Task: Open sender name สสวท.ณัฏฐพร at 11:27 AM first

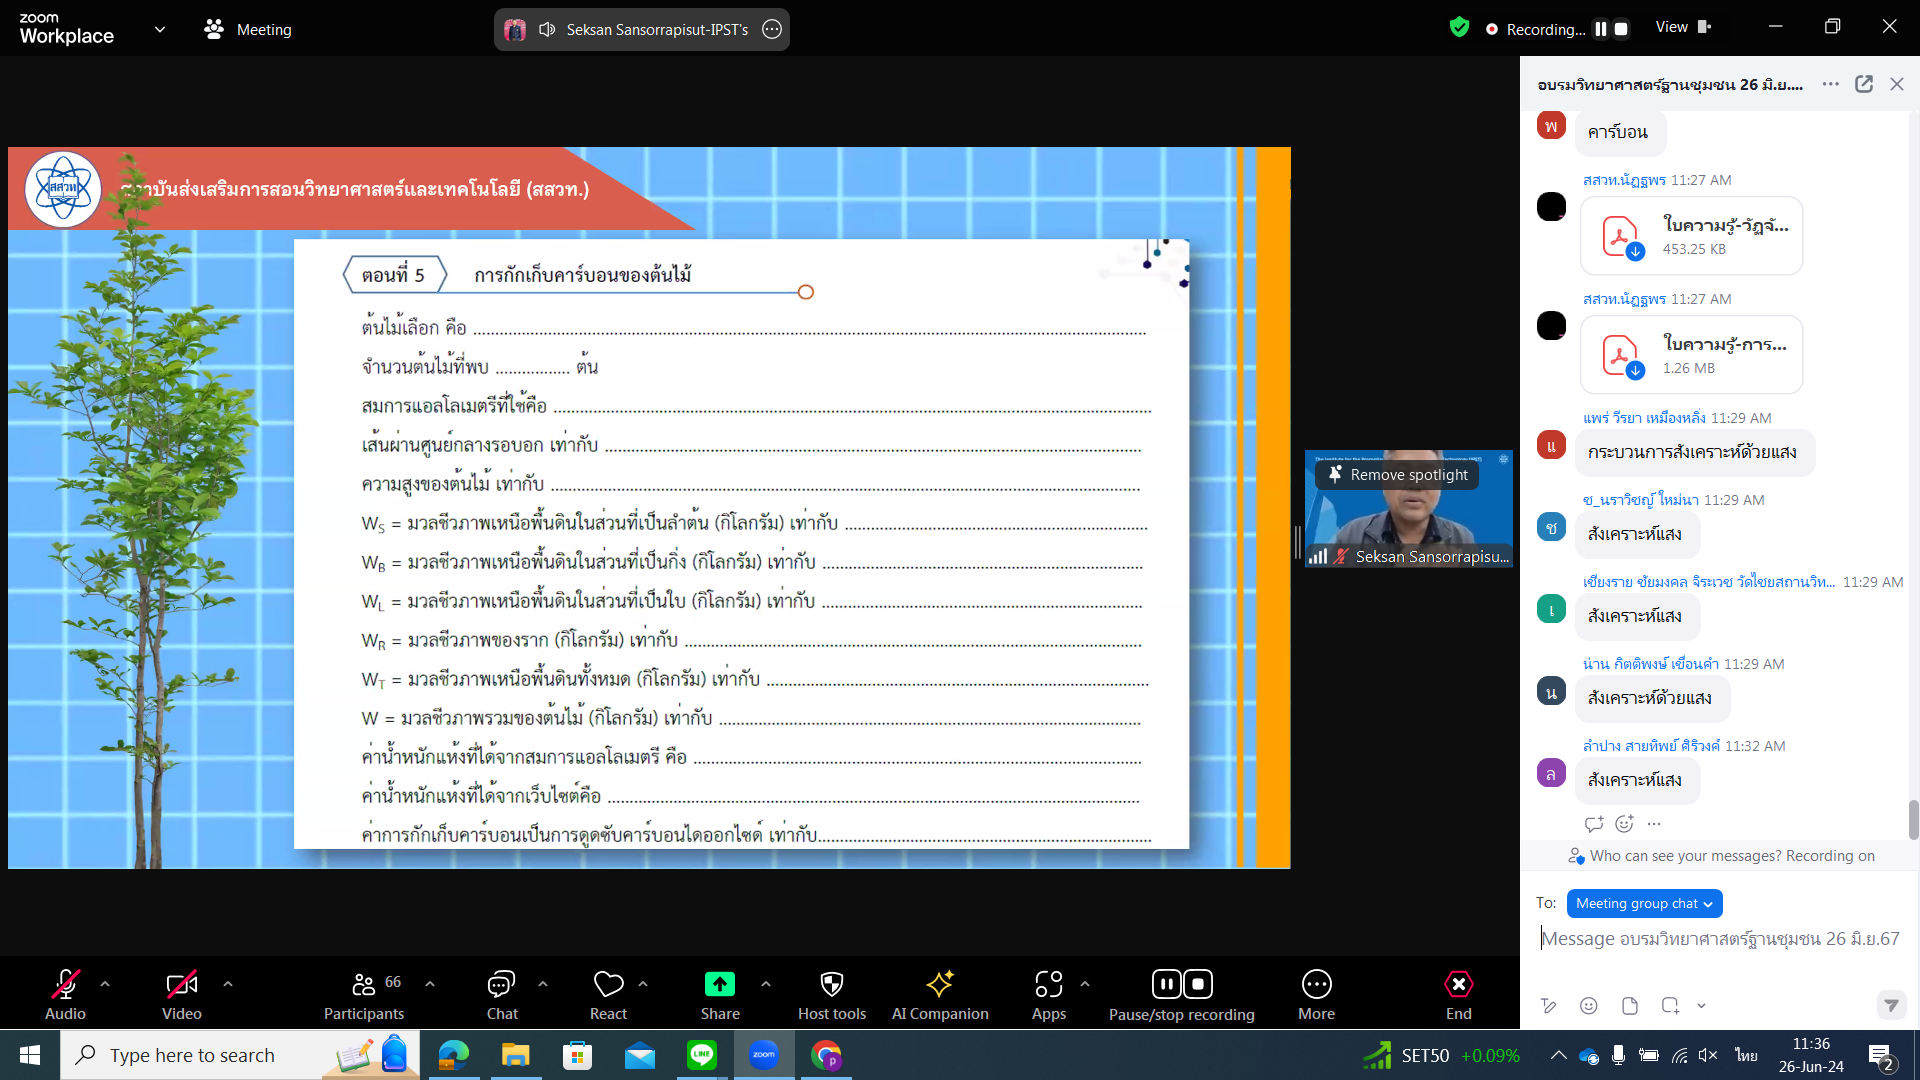Action: click(1624, 180)
